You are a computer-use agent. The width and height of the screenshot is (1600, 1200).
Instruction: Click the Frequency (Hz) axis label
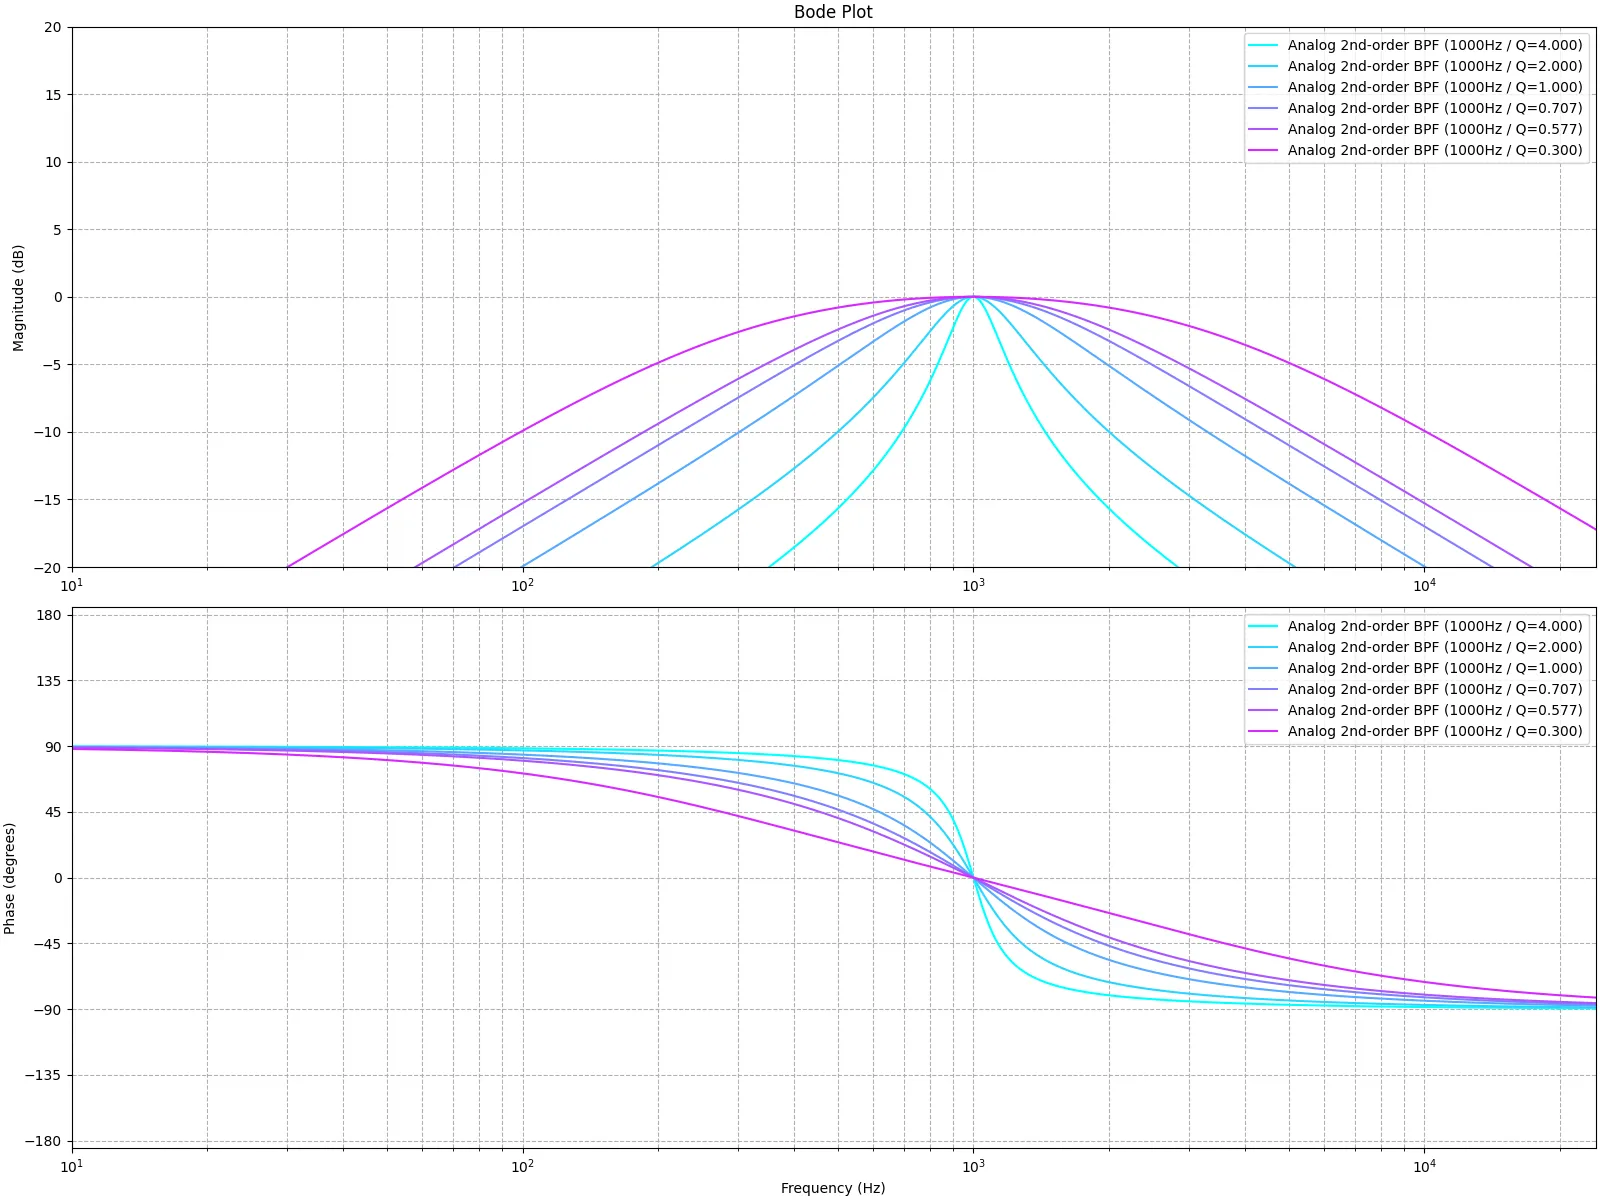[x=832, y=1188]
